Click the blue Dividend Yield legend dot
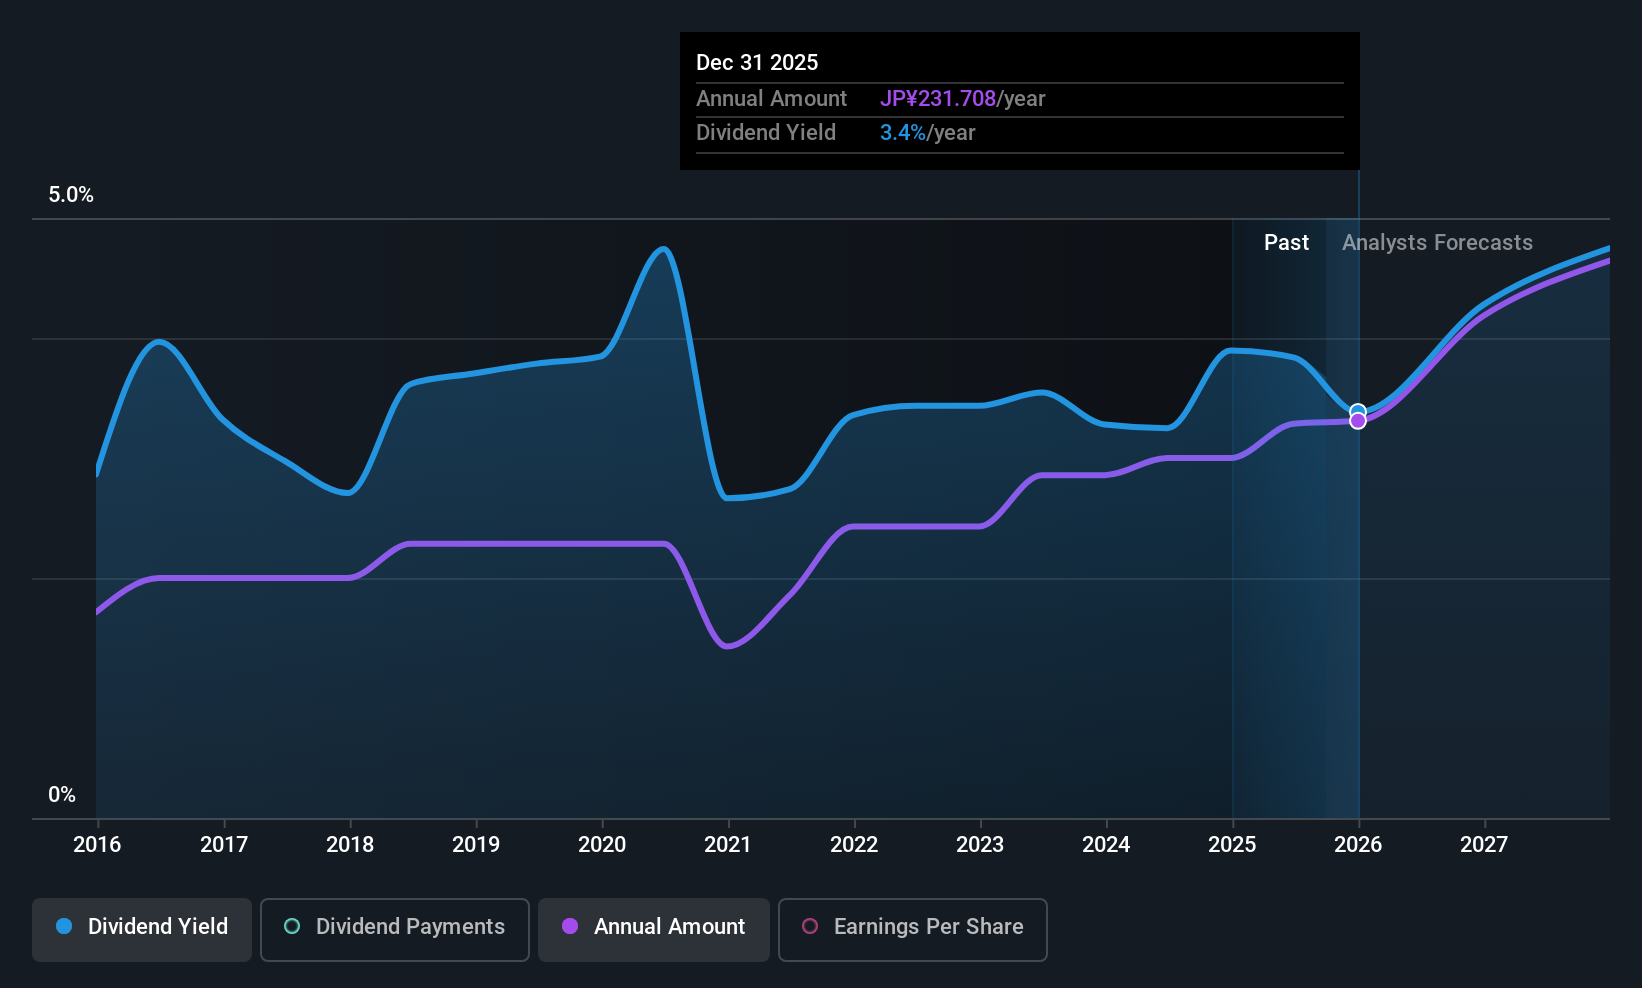This screenshot has width=1642, height=988. click(x=64, y=926)
